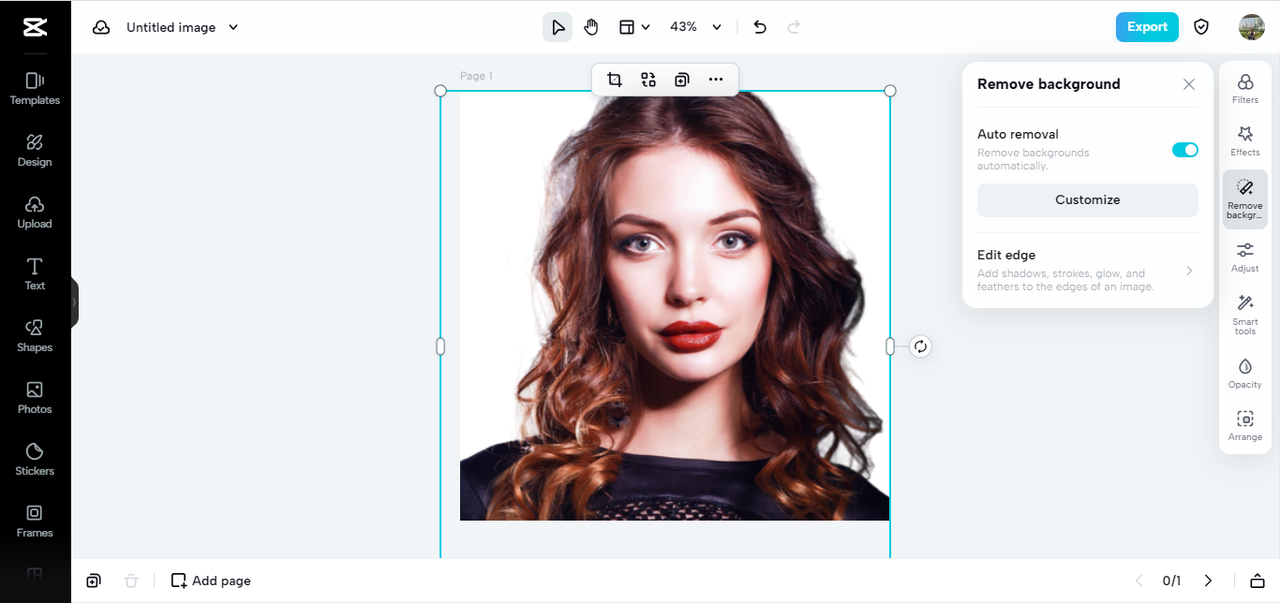Screen dimensions: 1280x603
Task: Click the duplicate icon in floating toolbar
Action: click(x=682, y=80)
